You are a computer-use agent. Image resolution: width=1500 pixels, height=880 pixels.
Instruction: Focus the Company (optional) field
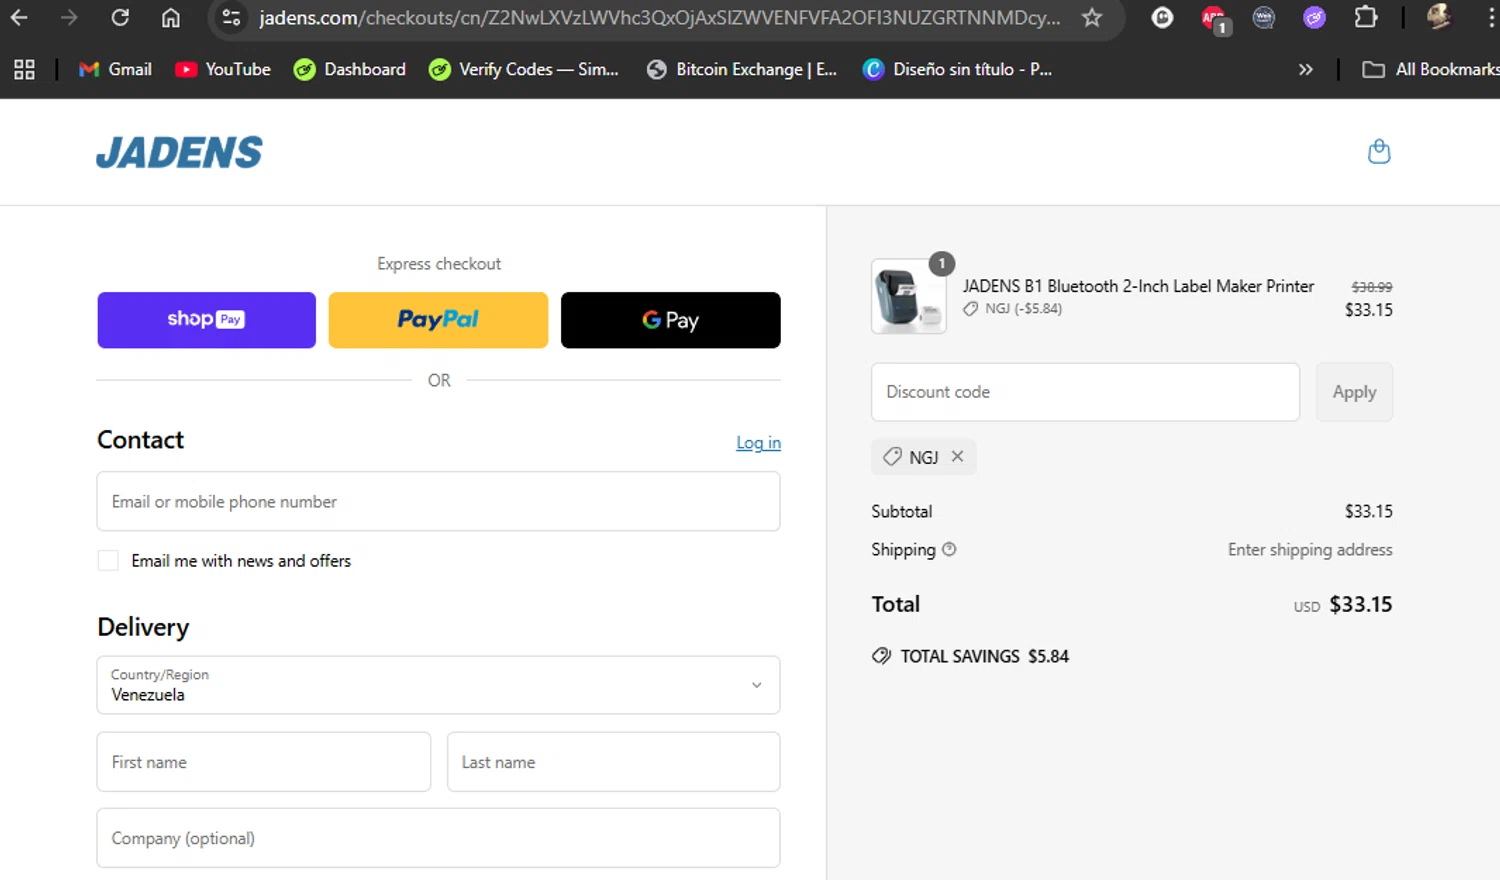pos(438,838)
